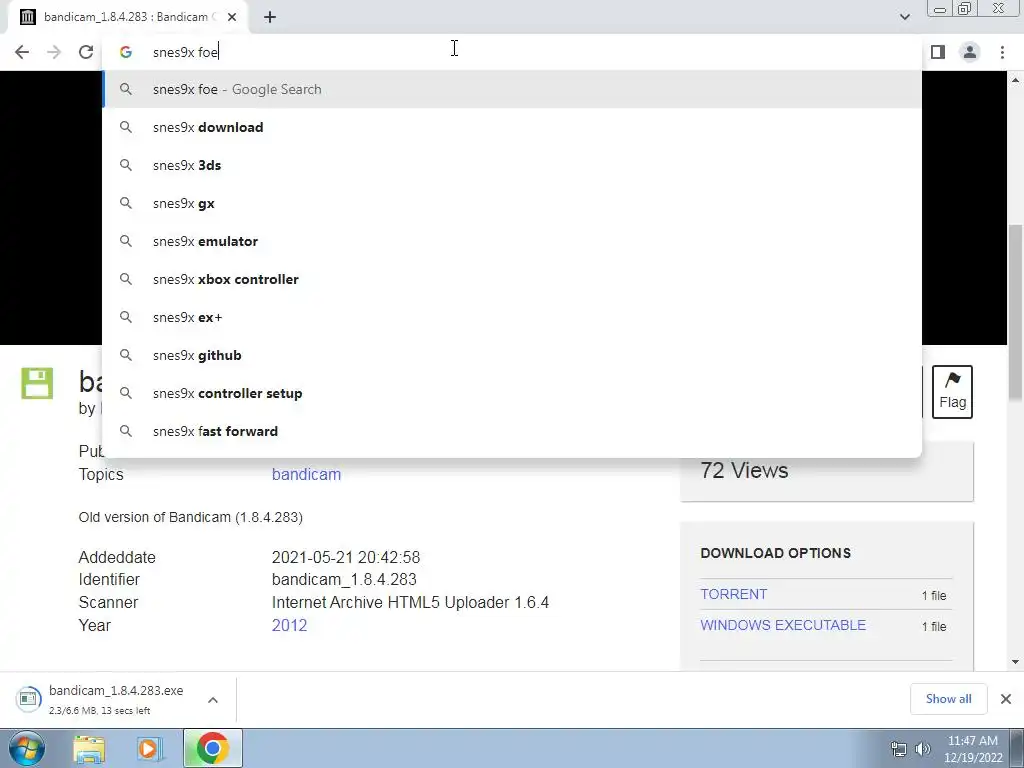Click the Google G icon in address bar
The width and height of the screenshot is (1024, 768).
125,52
